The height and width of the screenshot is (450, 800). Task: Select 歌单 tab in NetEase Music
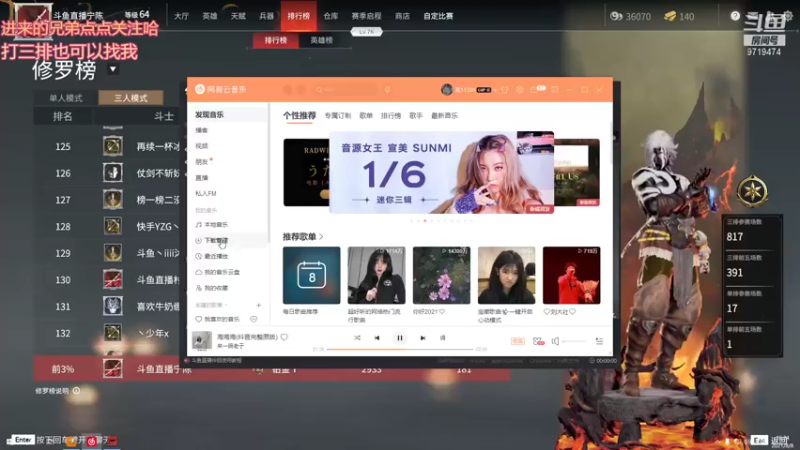[366, 116]
